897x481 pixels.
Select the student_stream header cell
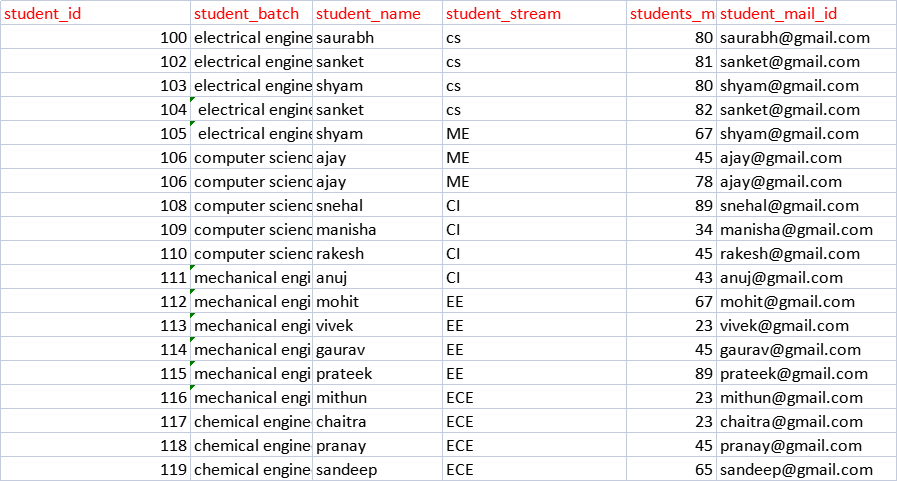(534, 13)
